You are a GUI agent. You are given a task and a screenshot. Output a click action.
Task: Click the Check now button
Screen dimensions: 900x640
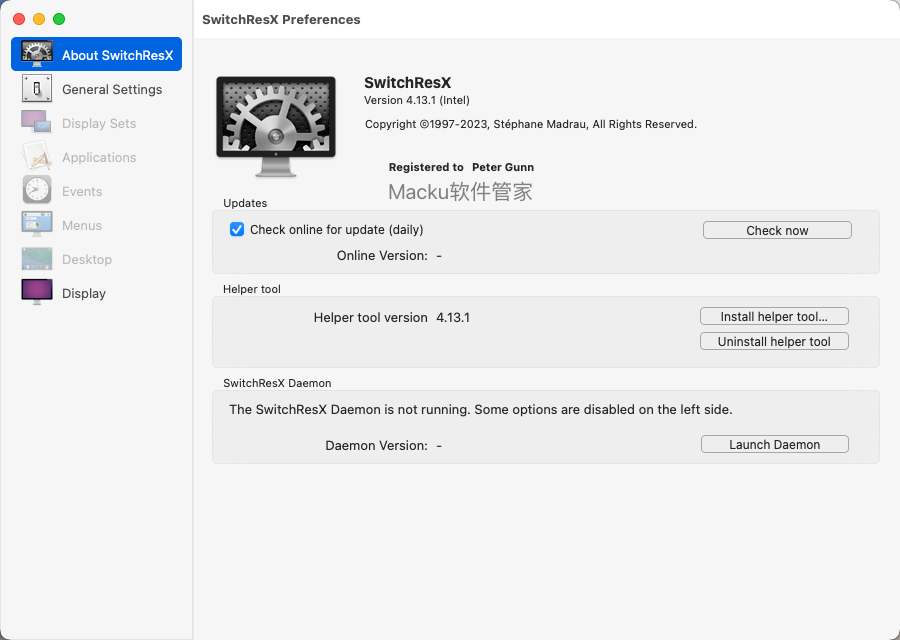[x=777, y=230]
